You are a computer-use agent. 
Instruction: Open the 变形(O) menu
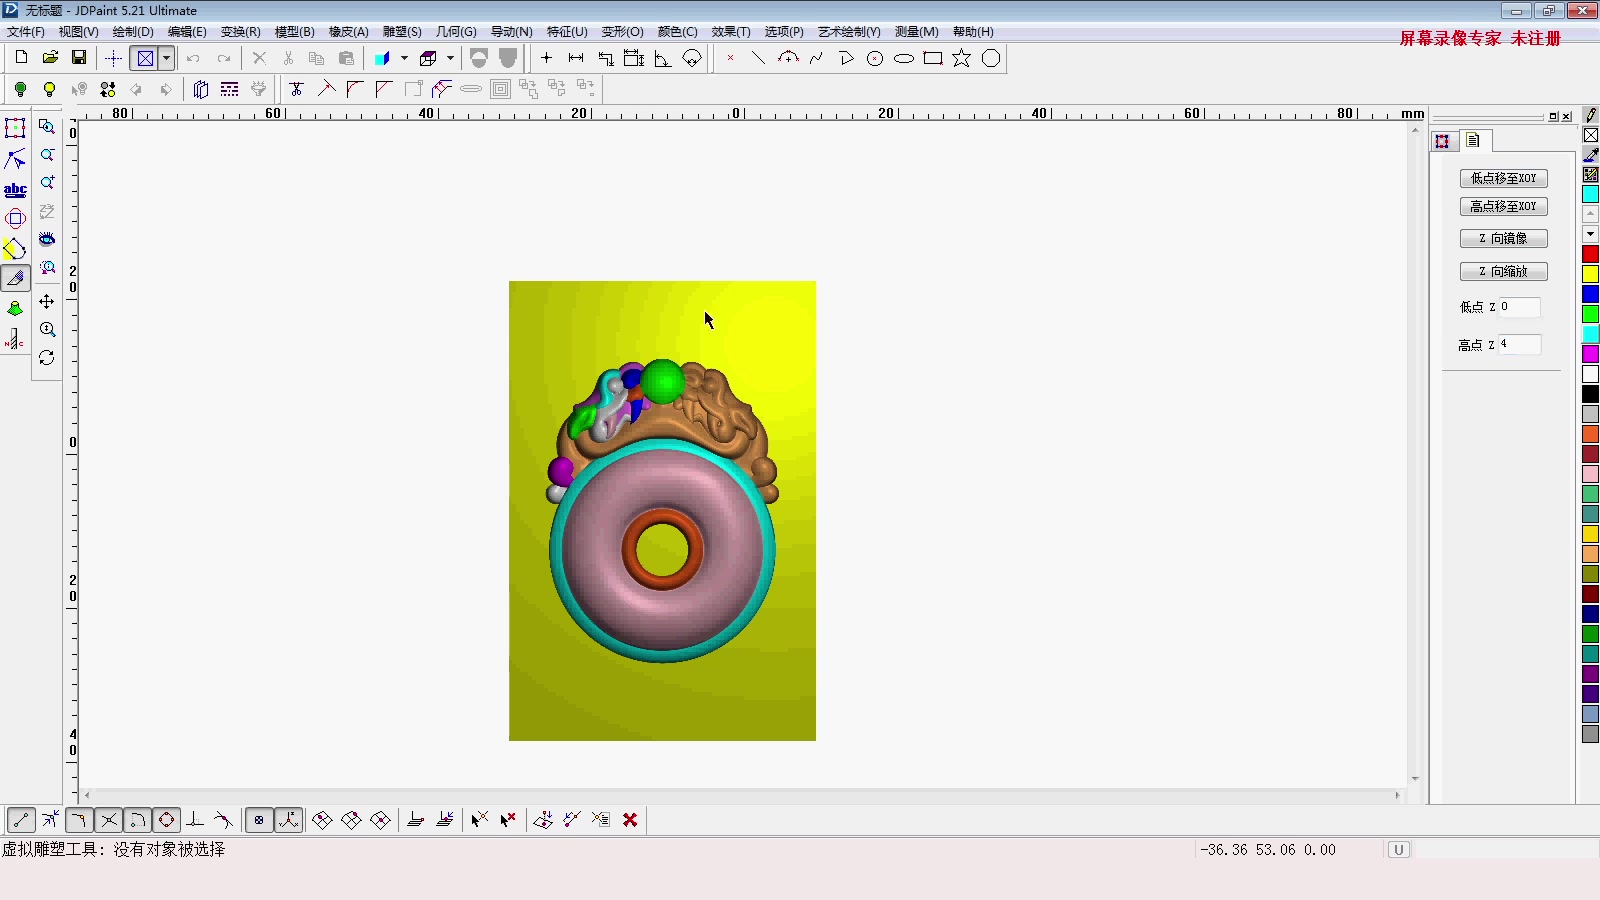click(x=622, y=32)
